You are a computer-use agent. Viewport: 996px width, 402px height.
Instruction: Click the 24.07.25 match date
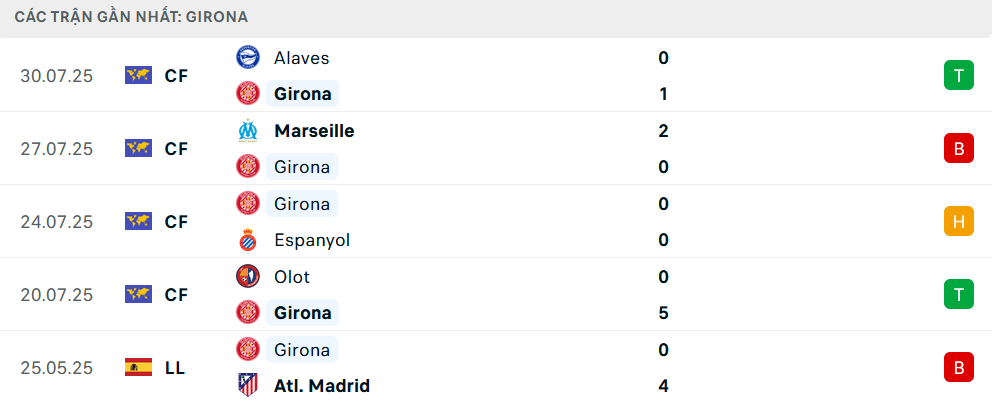[57, 222]
